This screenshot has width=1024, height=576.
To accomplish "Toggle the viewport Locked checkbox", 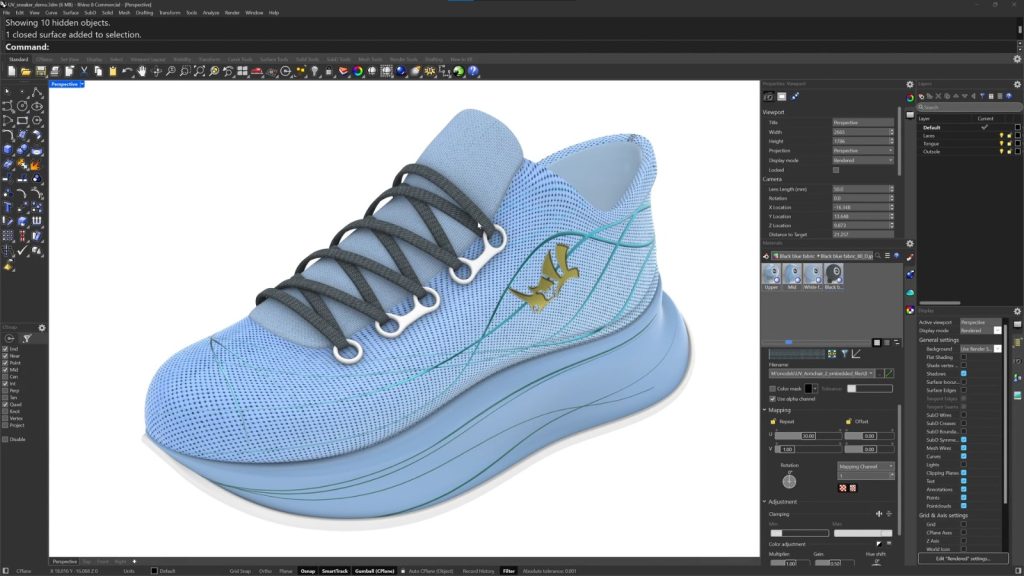I will 836,170.
